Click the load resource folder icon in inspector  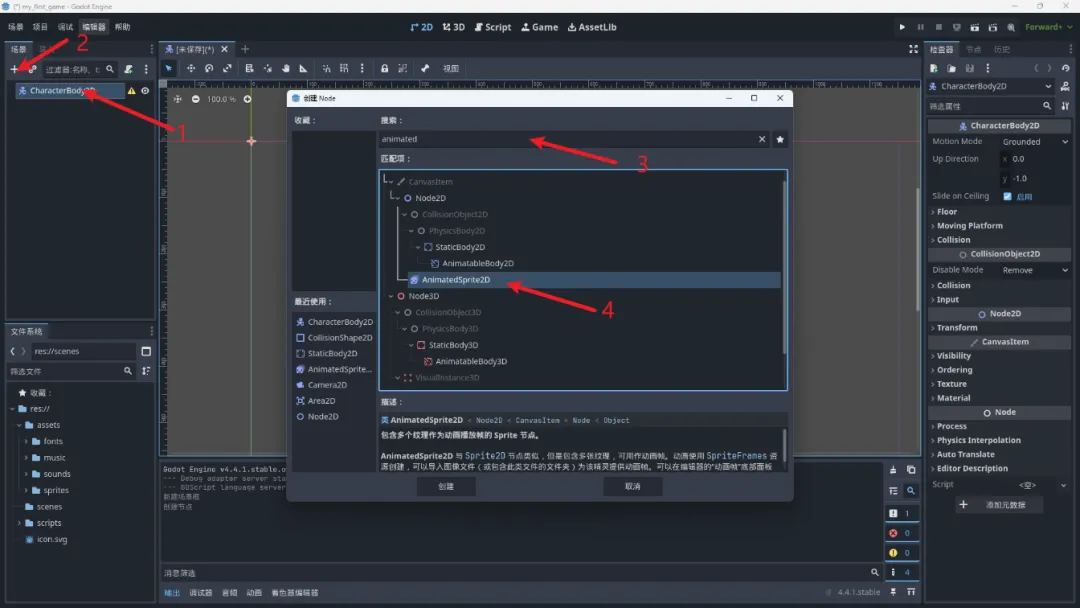951,68
